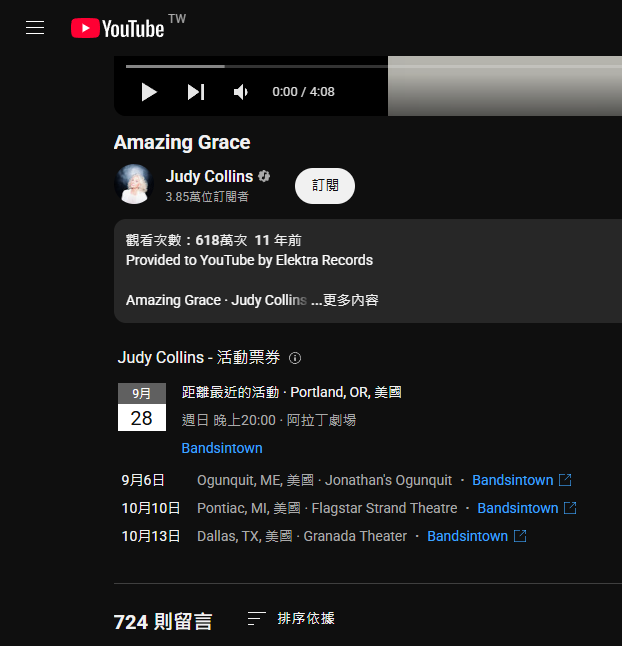
Task: Click the sort lines icon by 排序依據
Action: click(x=257, y=618)
